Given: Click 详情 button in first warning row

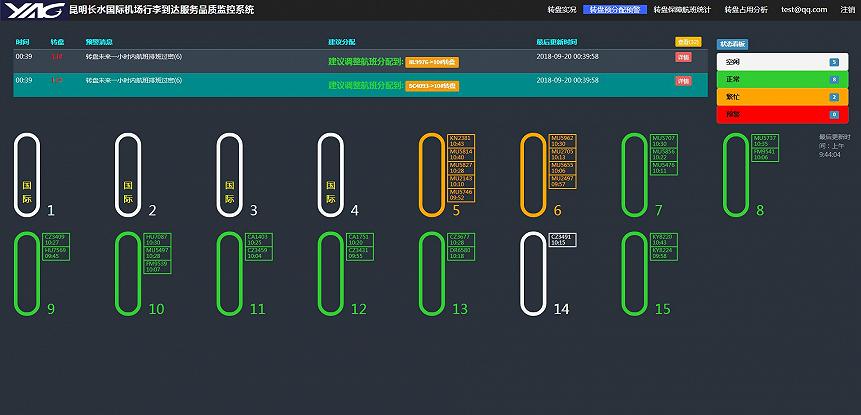Looking at the screenshot, I should tap(683, 57).
